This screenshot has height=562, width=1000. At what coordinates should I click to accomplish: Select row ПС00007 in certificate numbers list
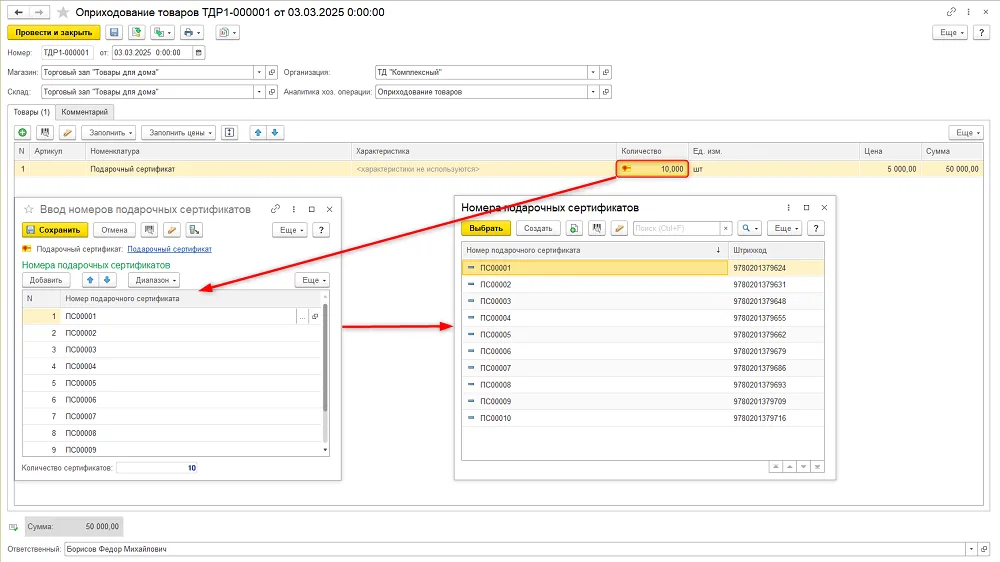(643, 368)
